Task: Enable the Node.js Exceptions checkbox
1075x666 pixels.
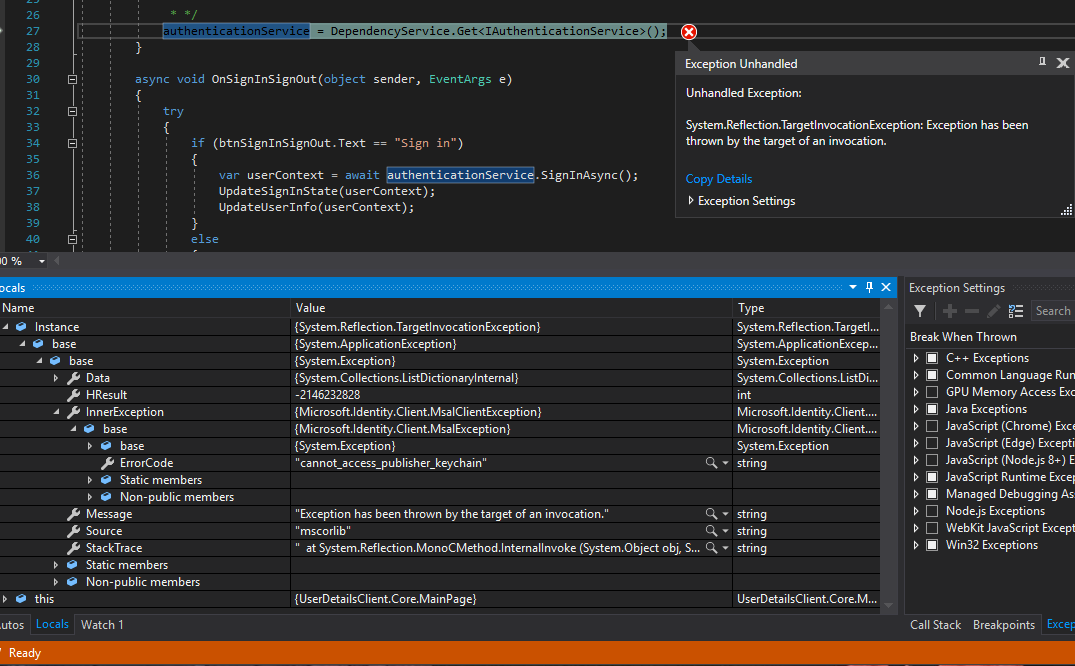Action: tap(932, 511)
